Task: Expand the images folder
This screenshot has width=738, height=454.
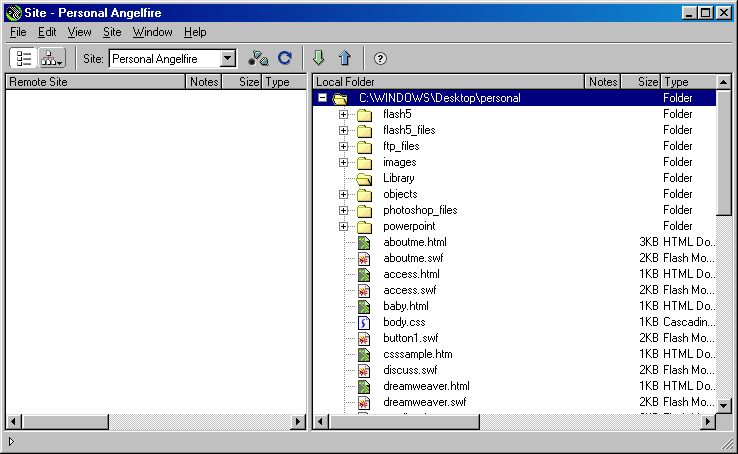Action: pyautogui.click(x=343, y=162)
